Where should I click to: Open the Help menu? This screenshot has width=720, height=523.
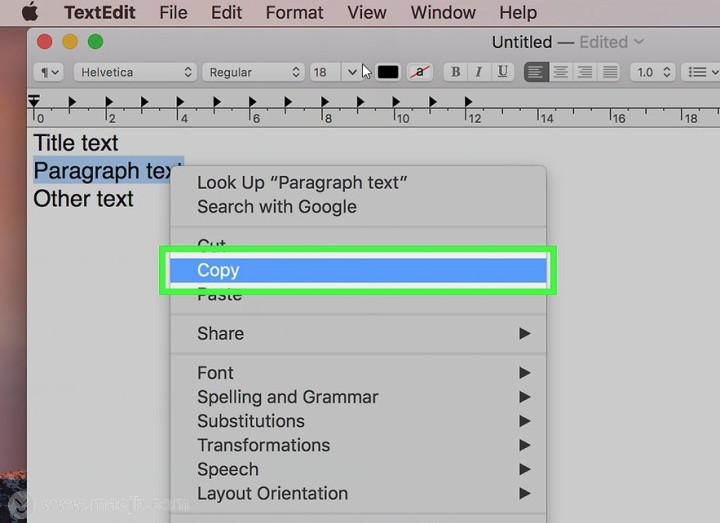(518, 12)
